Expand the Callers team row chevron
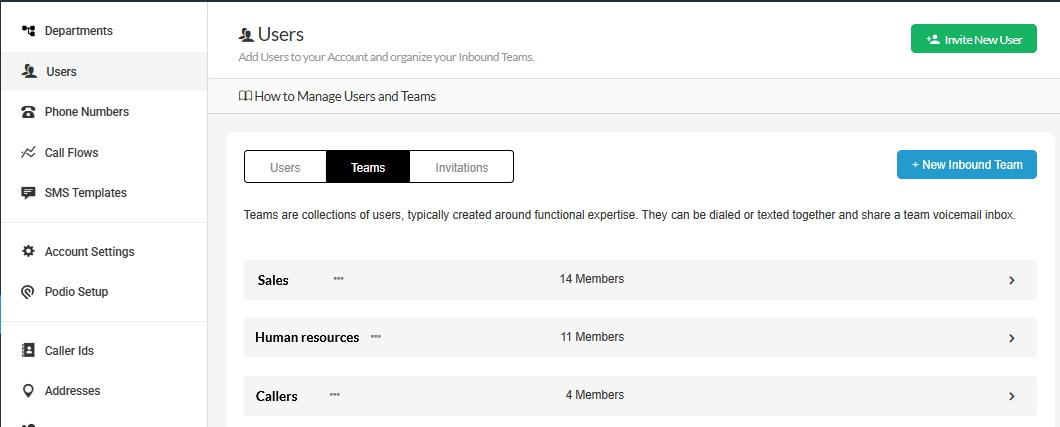Viewport: 1060px width, 427px height. [1011, 396]
